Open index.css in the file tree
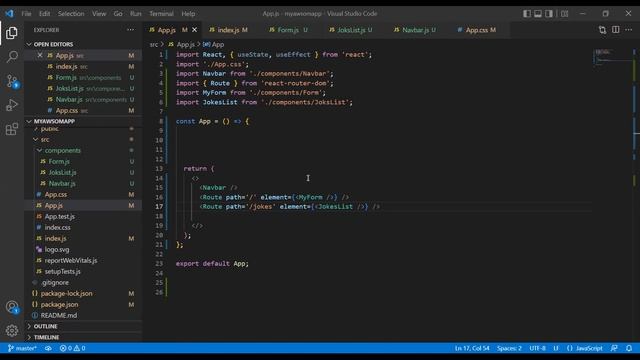The height and width of the screenshot is (360, 640). coord(58,228)
